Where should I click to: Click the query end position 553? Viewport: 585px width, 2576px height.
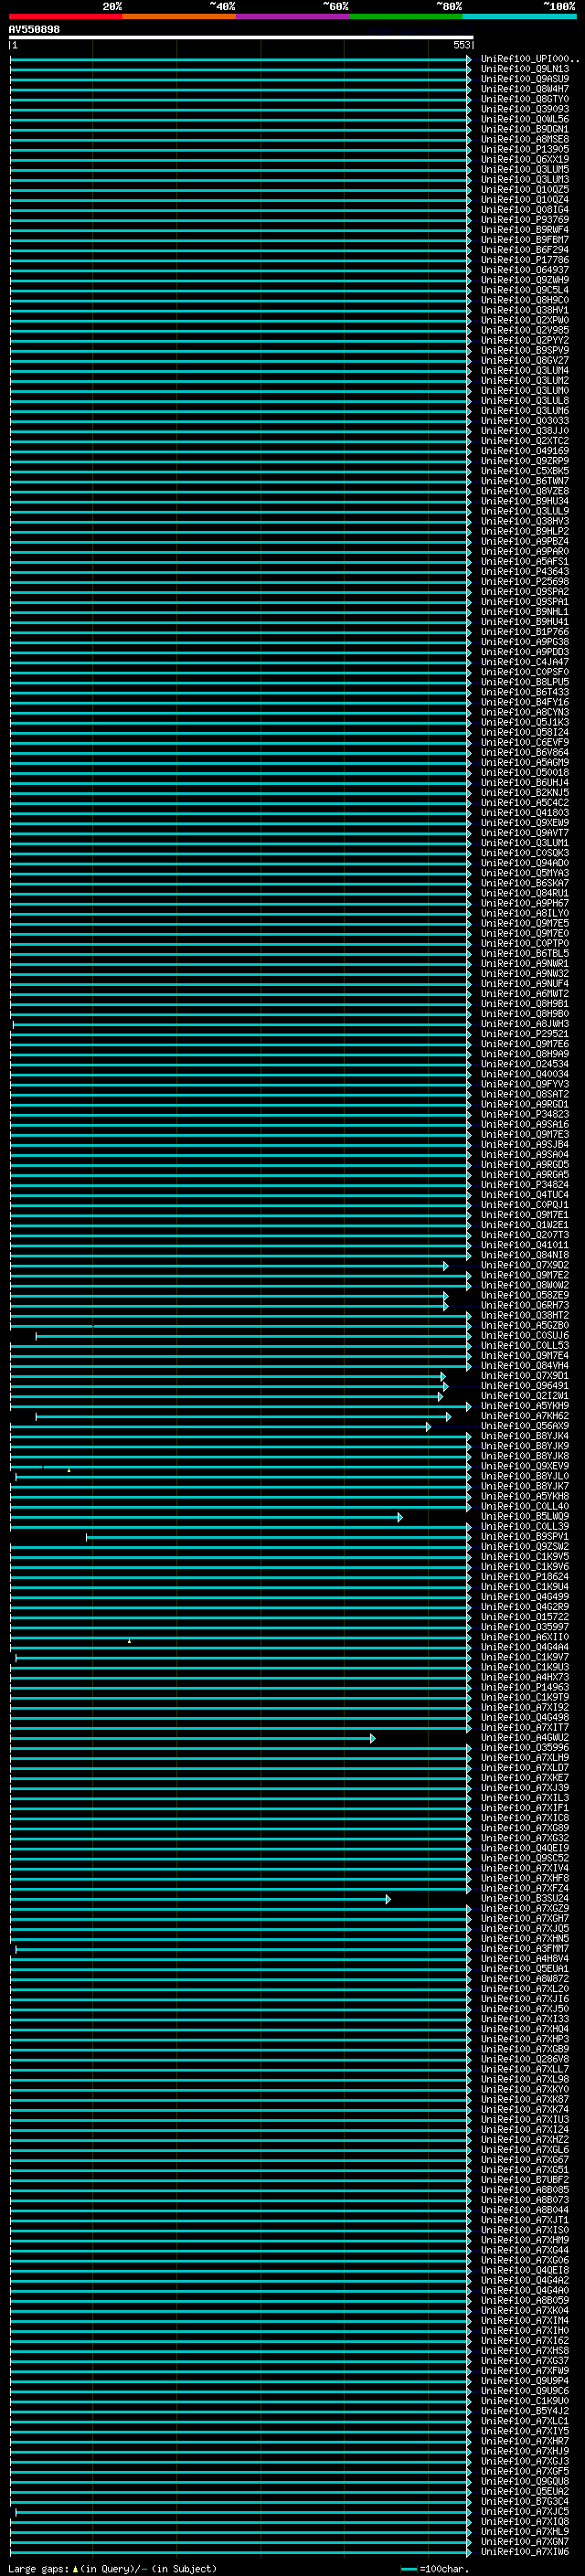click(x=461, y=45)
